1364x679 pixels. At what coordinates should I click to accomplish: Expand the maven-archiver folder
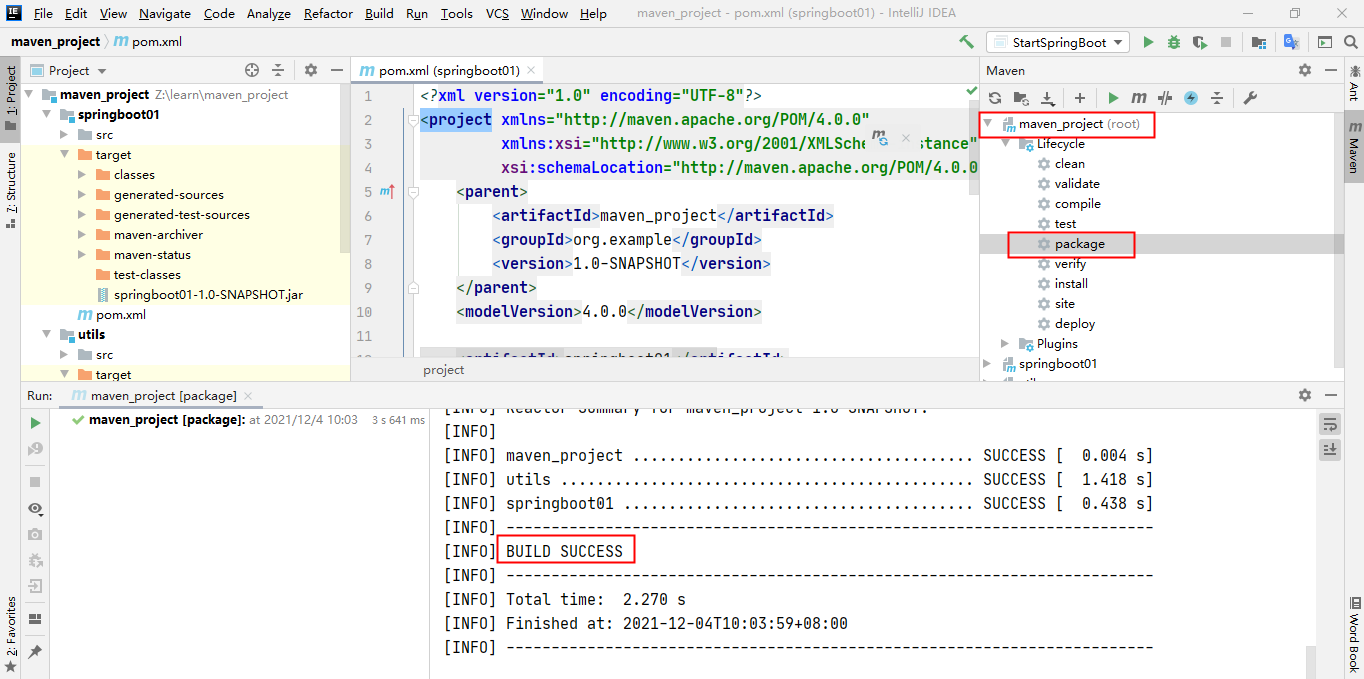(82, 235)
